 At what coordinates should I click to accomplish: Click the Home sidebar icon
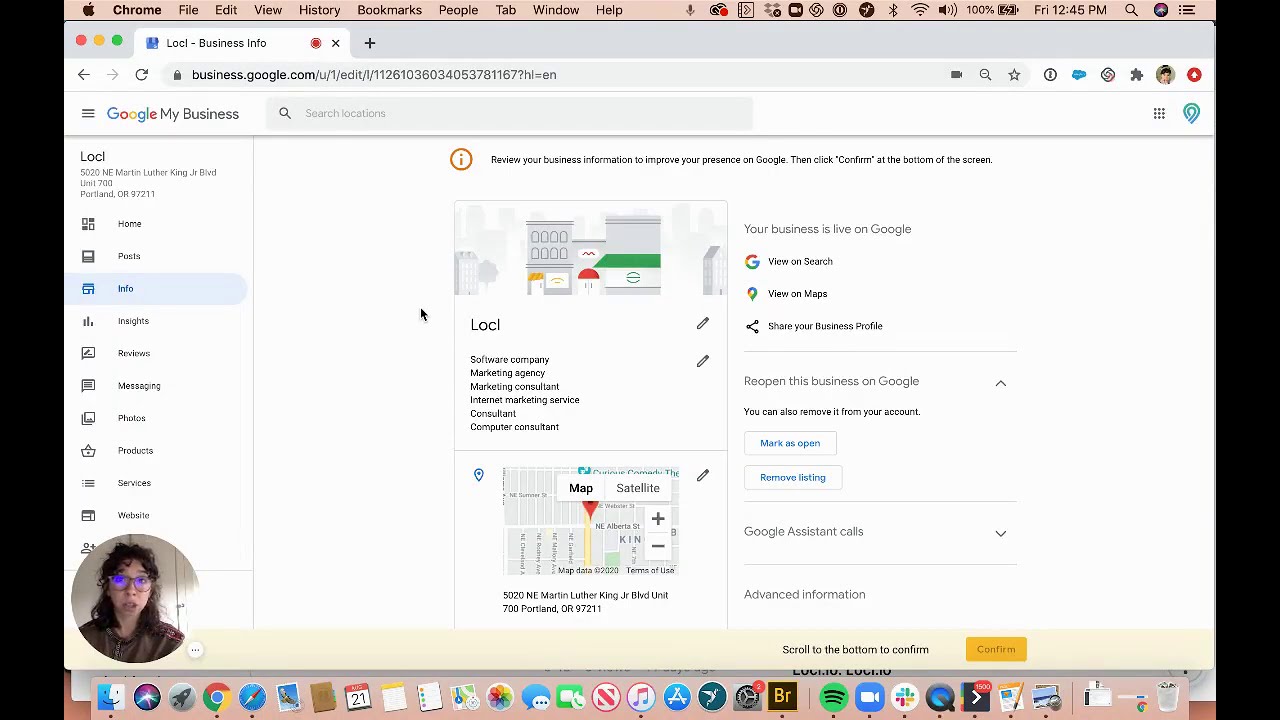[88, 224]
